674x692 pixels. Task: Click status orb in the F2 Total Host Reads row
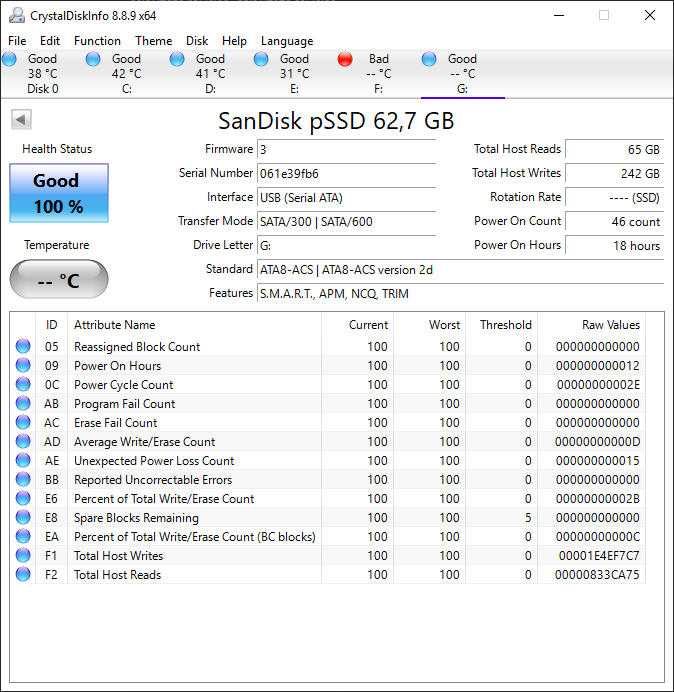(x=23, y=574)
